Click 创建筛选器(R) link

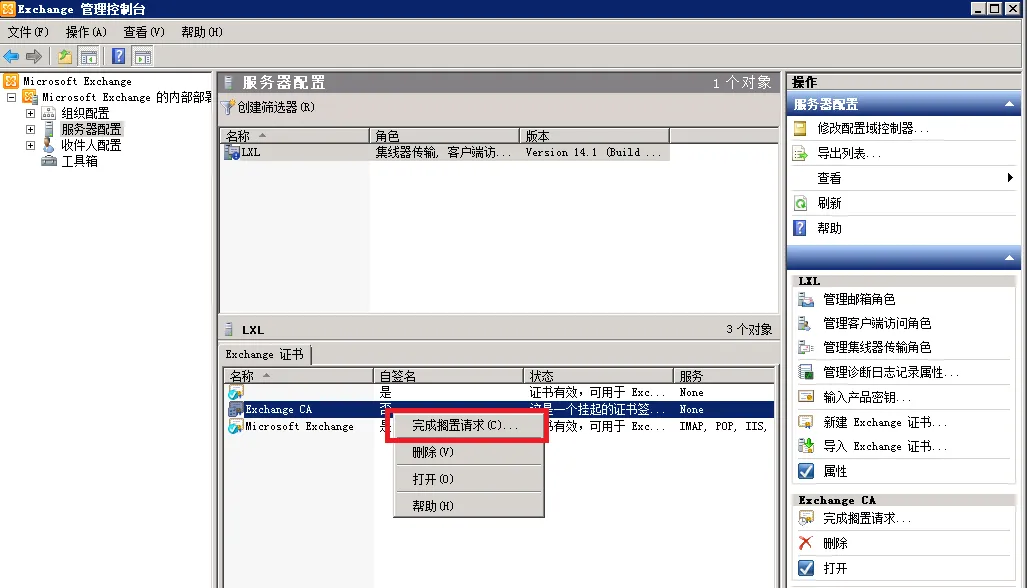click(x=276, y=107)
